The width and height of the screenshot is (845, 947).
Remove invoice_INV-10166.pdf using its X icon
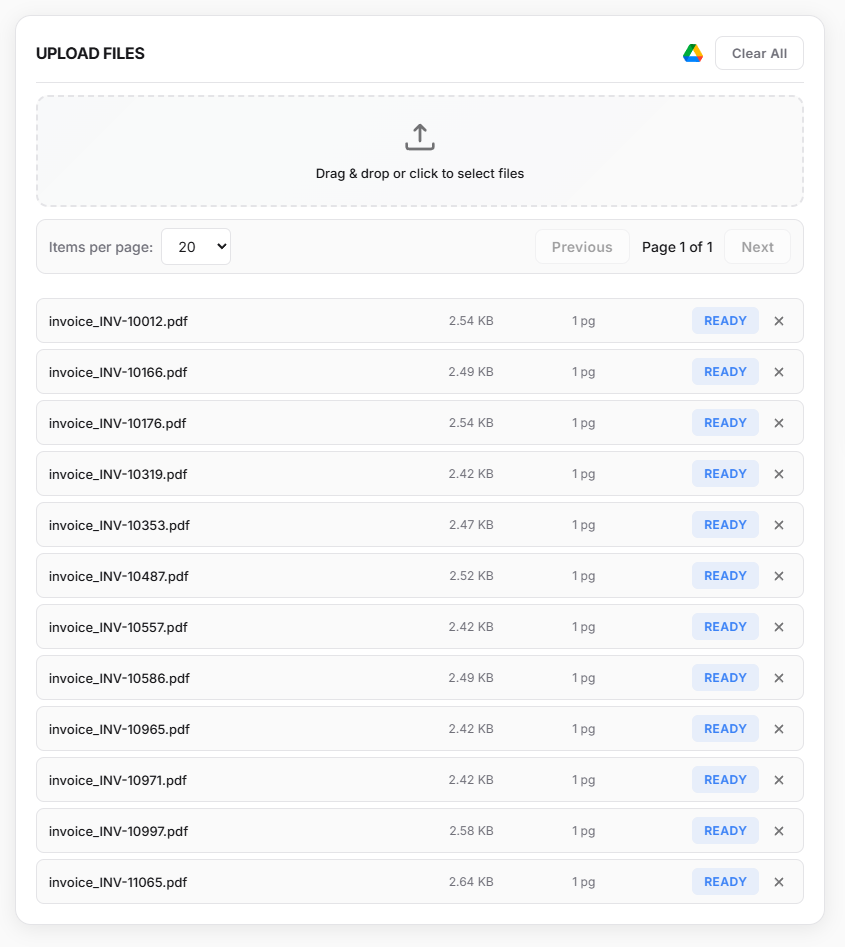coord(779,372)
